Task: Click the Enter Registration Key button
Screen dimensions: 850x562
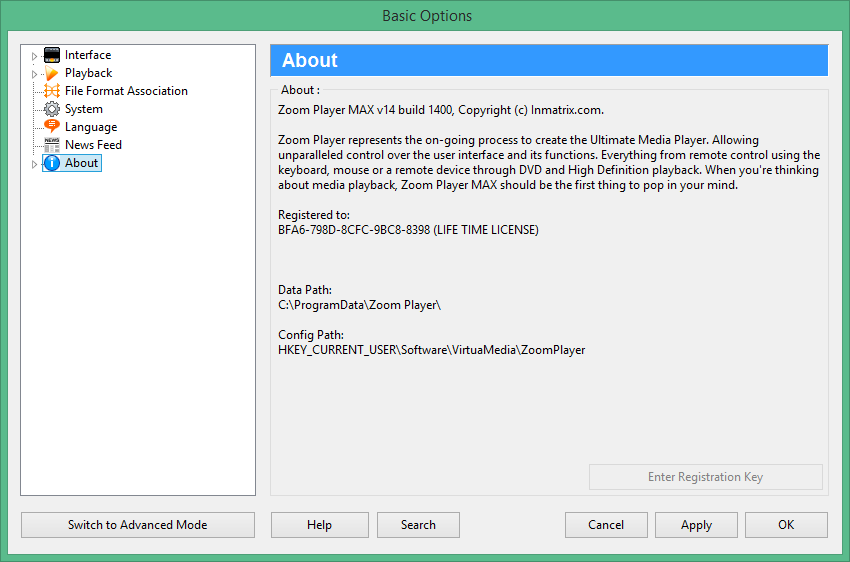Action: 705,477
